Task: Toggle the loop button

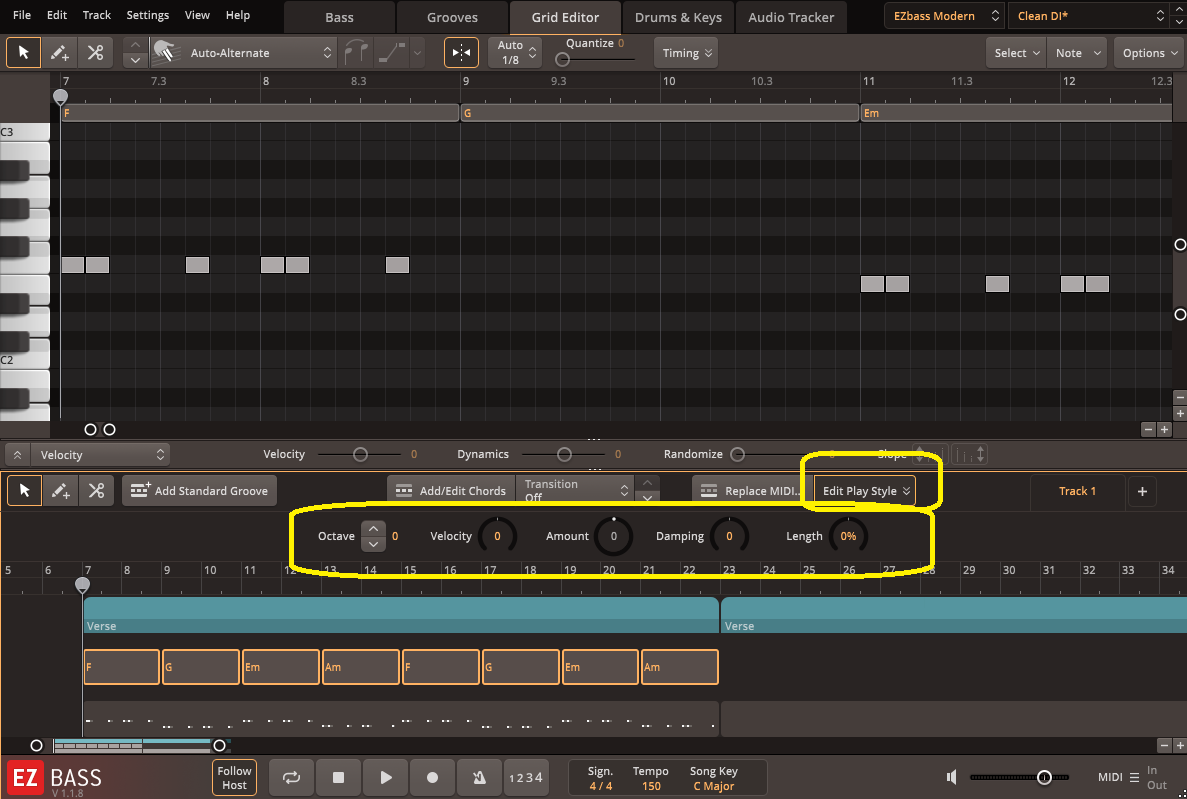Action: pyautogui.click(x=291, y=777)
